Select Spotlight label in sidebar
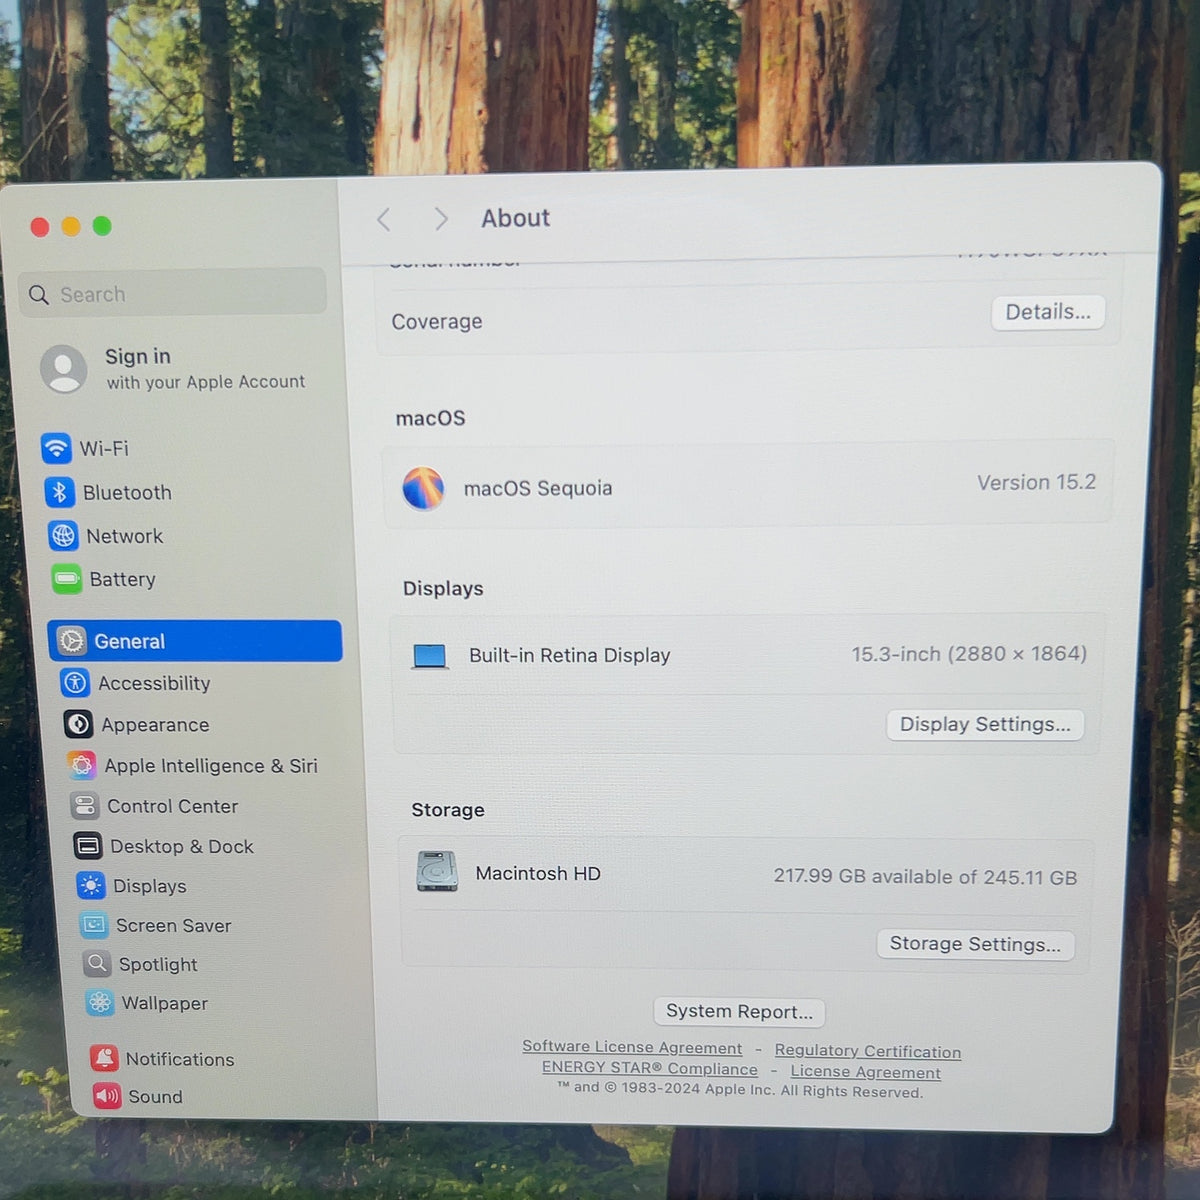 pyautogui.click(x=158, y=964)
